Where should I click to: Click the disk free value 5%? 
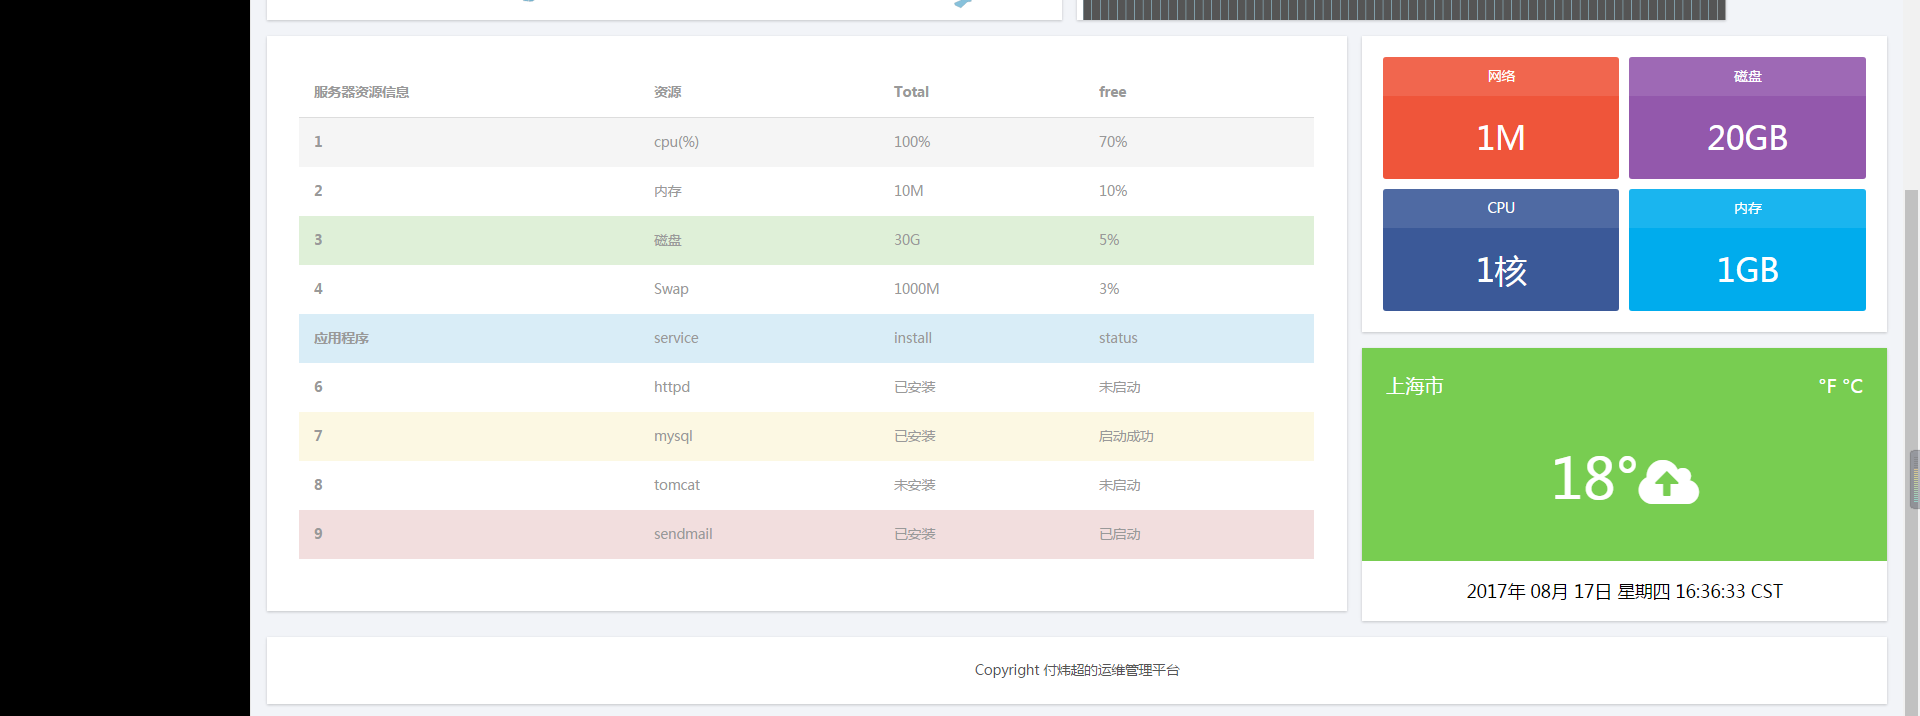[x=1109, y=240]
